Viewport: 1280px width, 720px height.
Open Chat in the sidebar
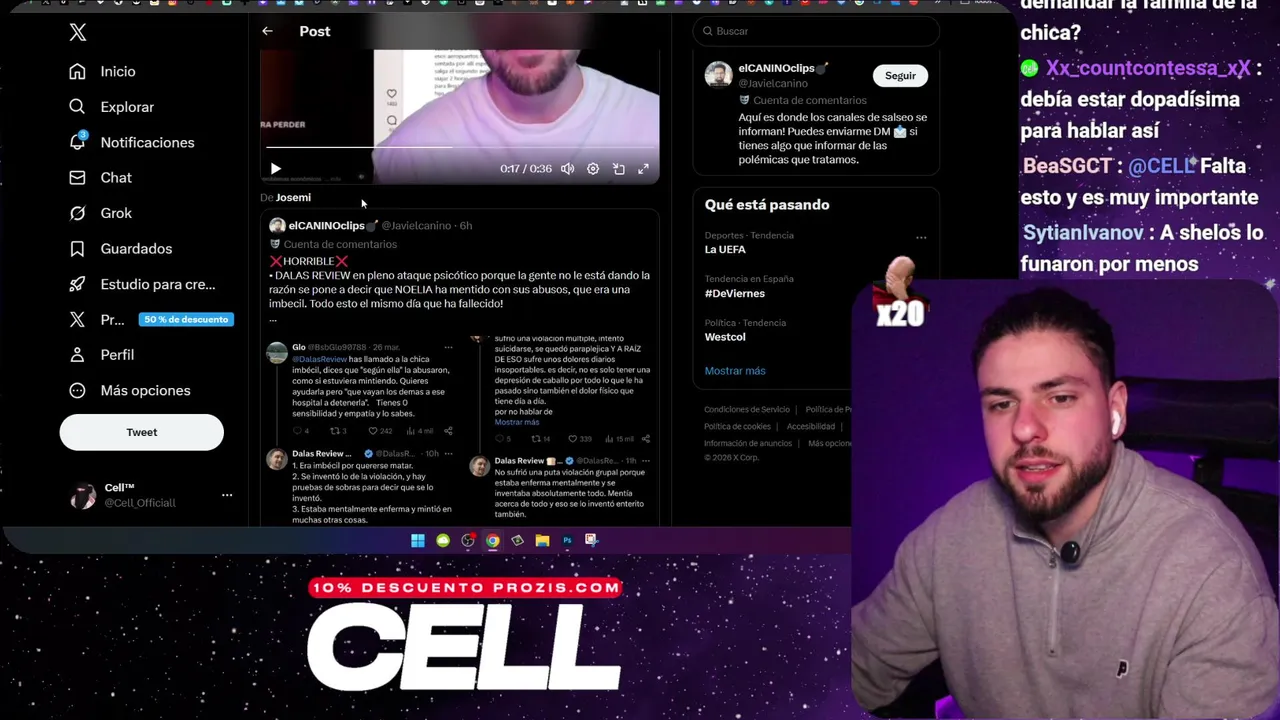coord(100,177)
